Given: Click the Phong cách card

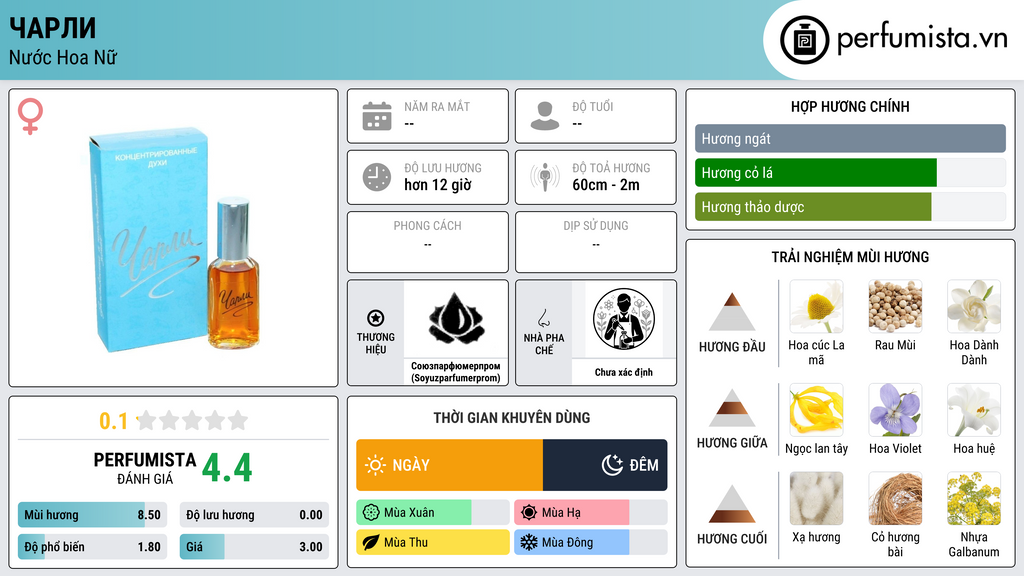Looking at the screenshot, I should click(x=428, y=242).
